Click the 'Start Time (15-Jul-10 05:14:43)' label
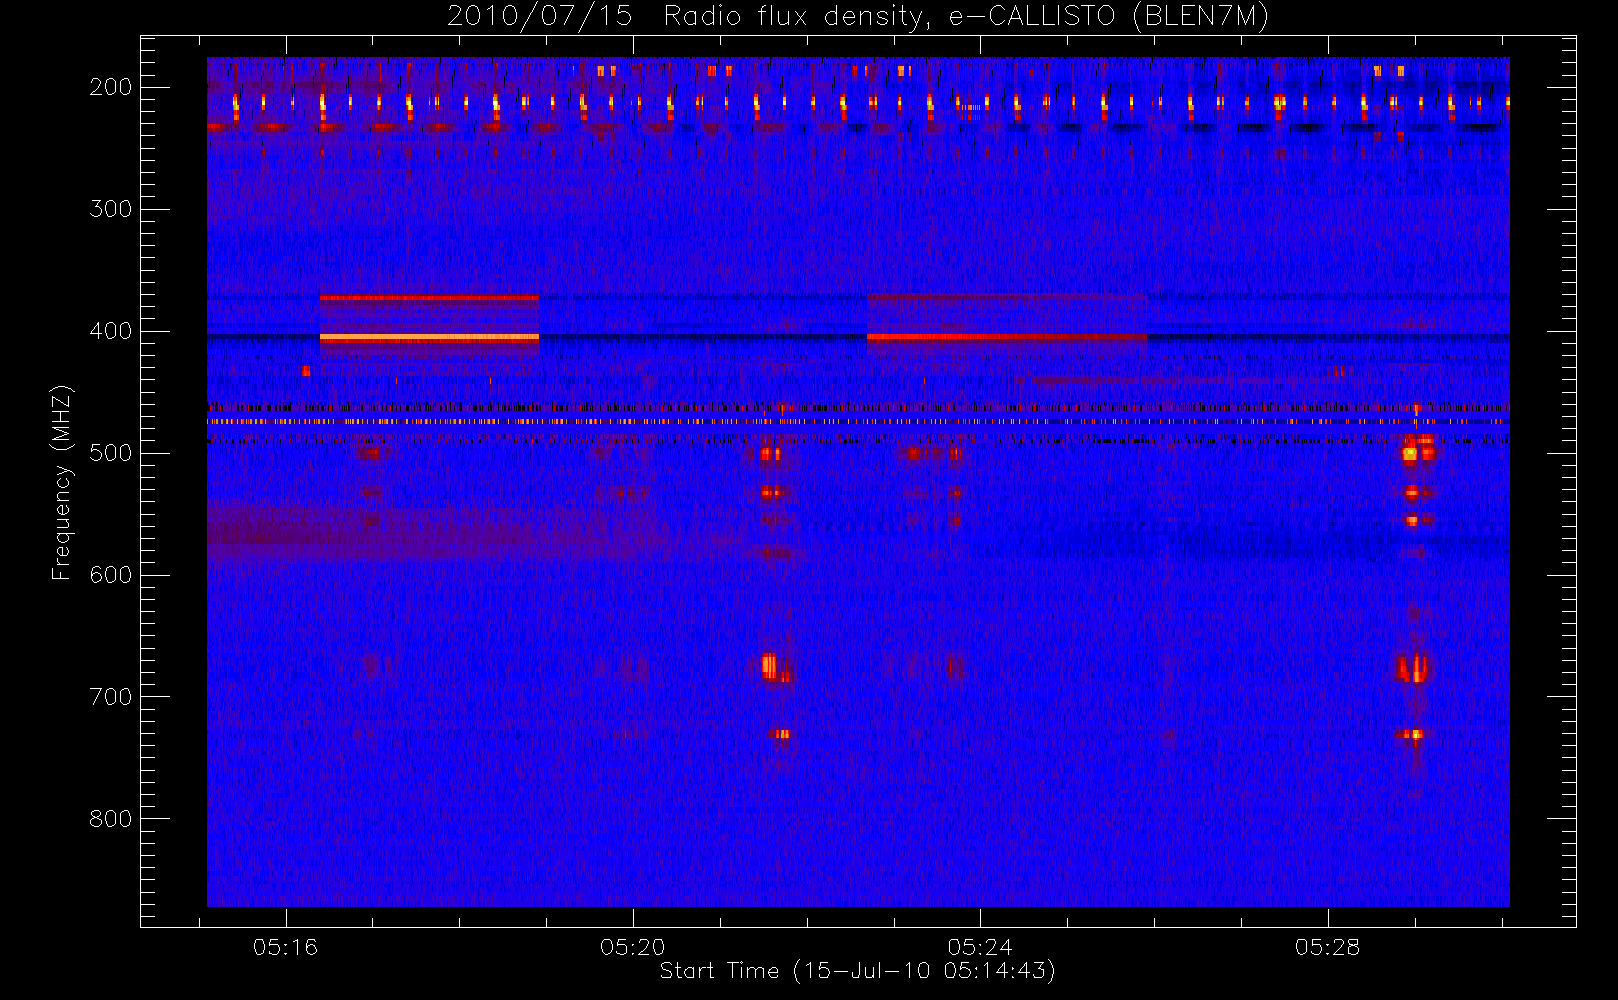1618x1000 pixels. pos(857,971)
